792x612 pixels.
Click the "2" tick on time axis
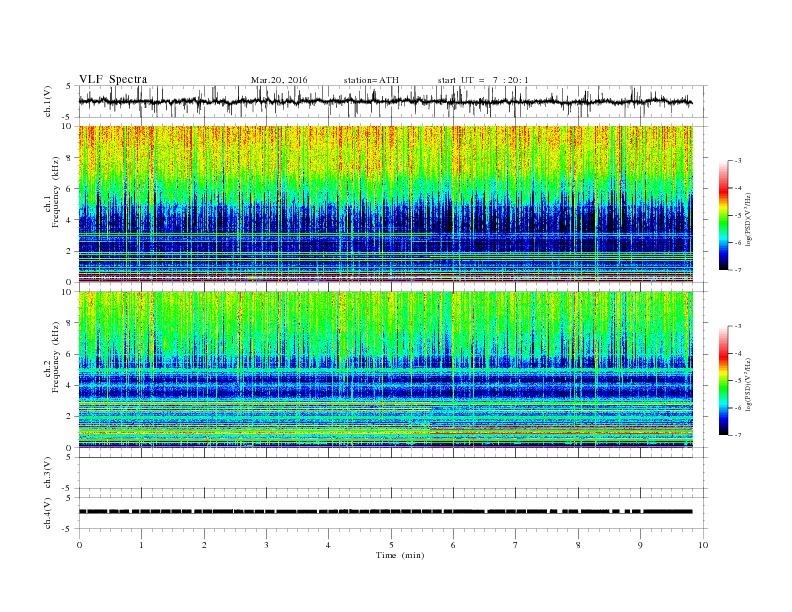pos(204,545)
